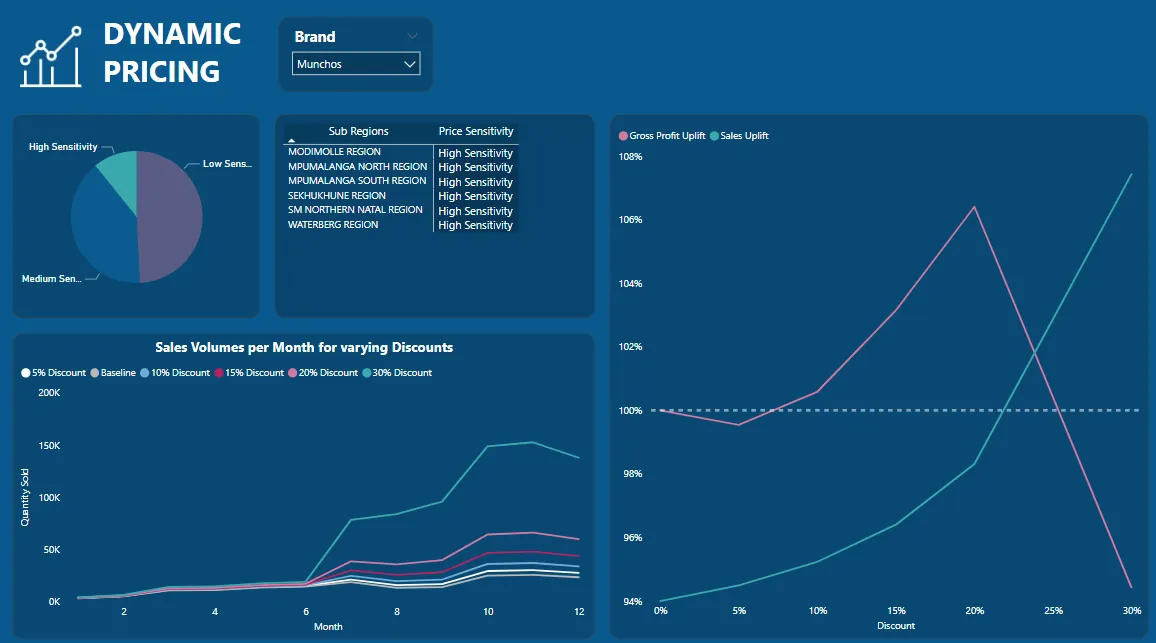Click the Low Sens... pie label
The image size is (1156, 643).
227,164
